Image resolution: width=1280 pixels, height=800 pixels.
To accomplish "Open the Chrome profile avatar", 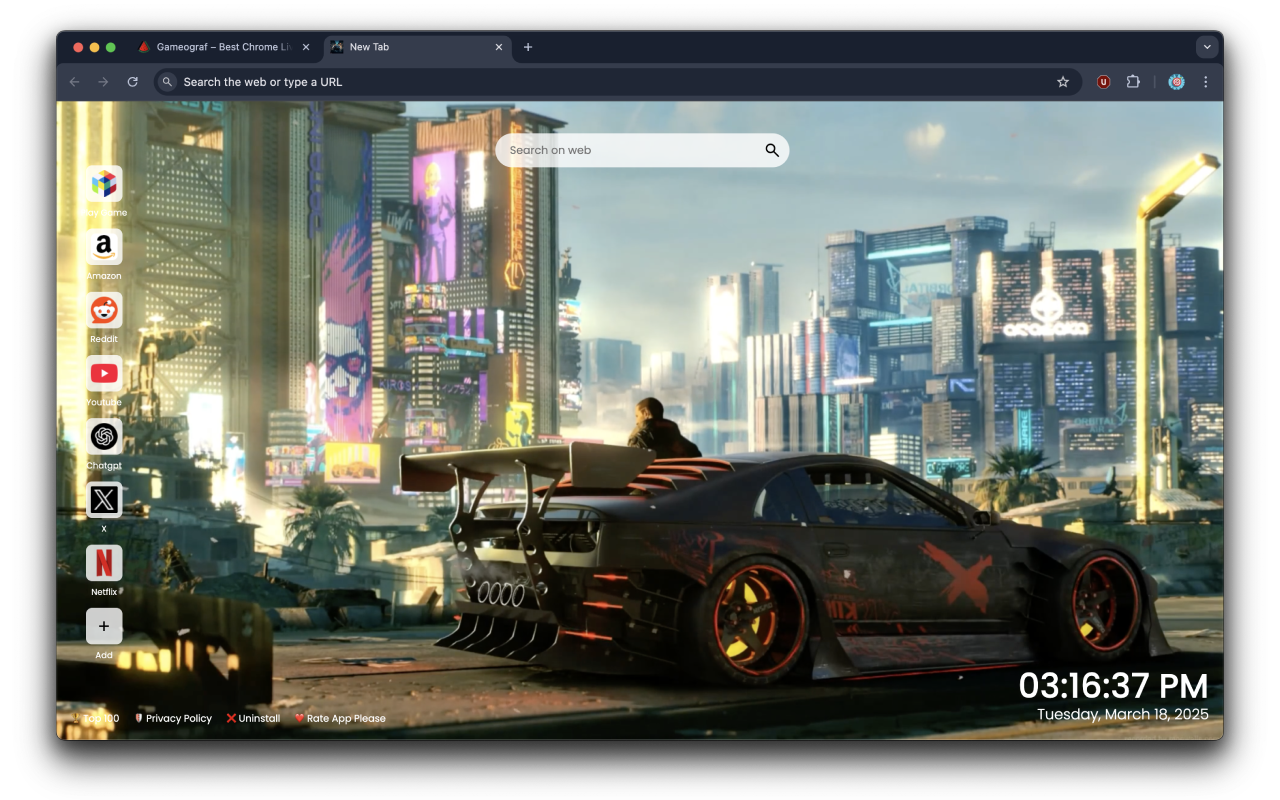I will pos(1177,82).
